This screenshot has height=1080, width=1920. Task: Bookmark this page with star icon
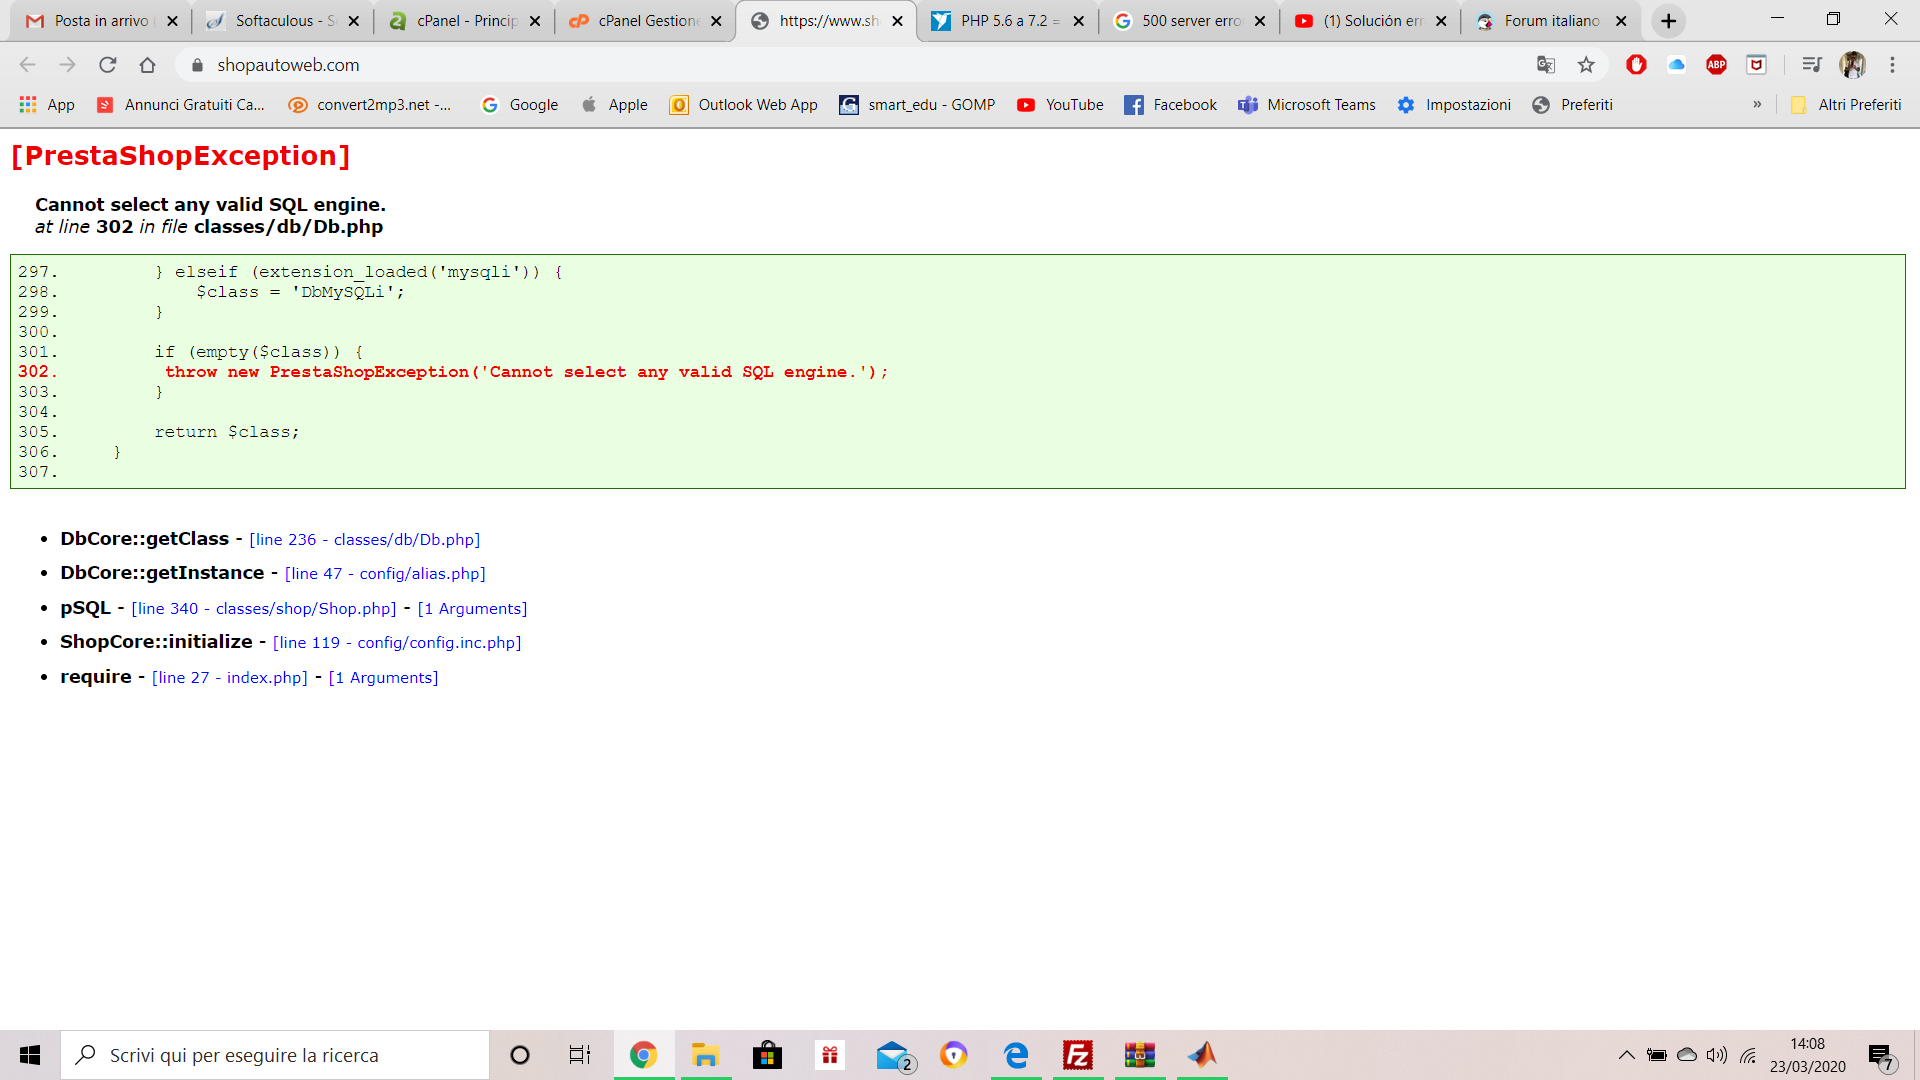[x=1586, y=65]
